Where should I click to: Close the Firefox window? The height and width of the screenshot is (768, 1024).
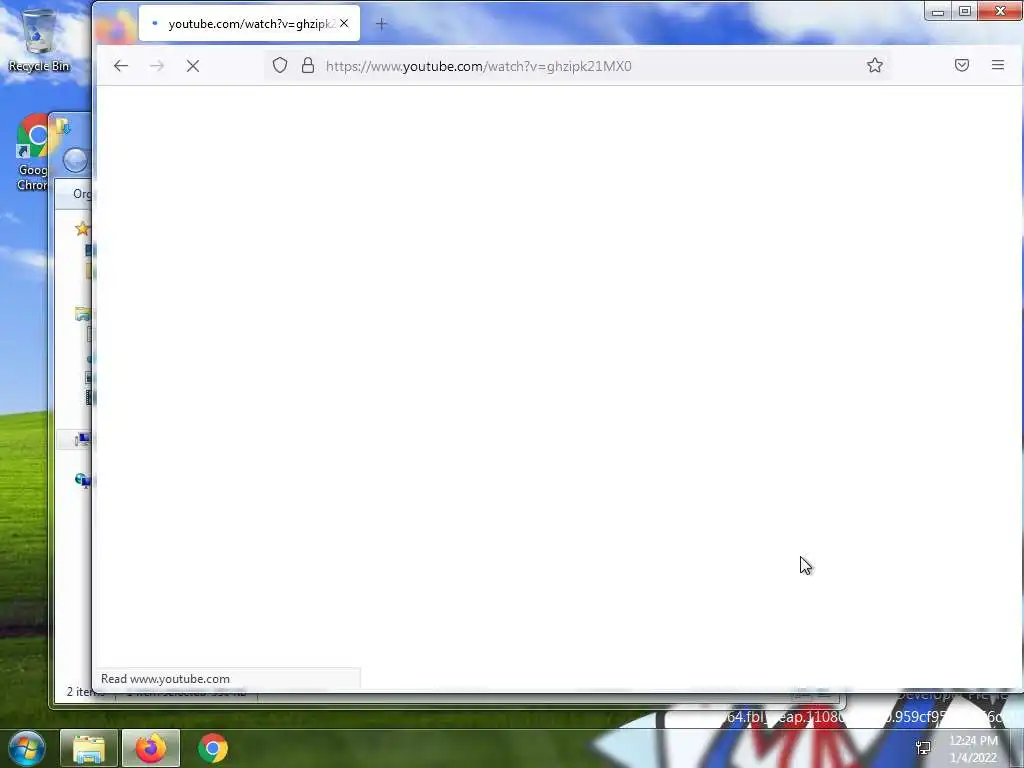pyautogui.click(x=1000, y=11)
